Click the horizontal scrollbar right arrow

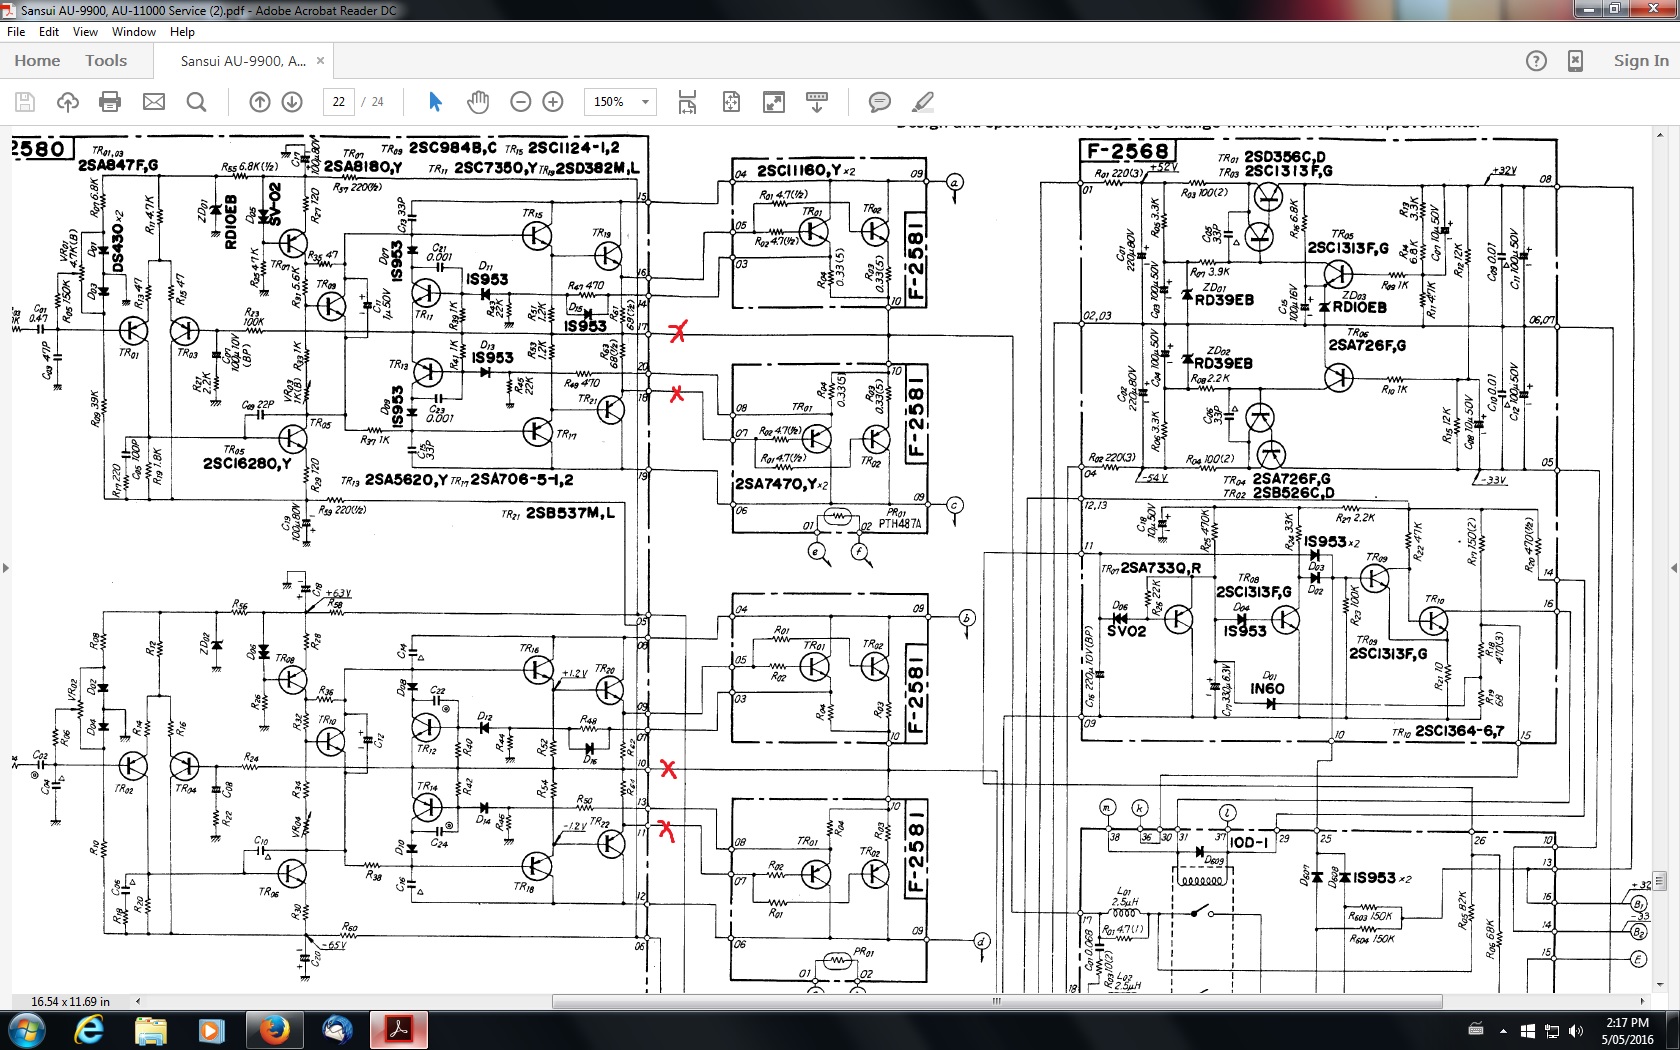click(x=1643, y=1001)
